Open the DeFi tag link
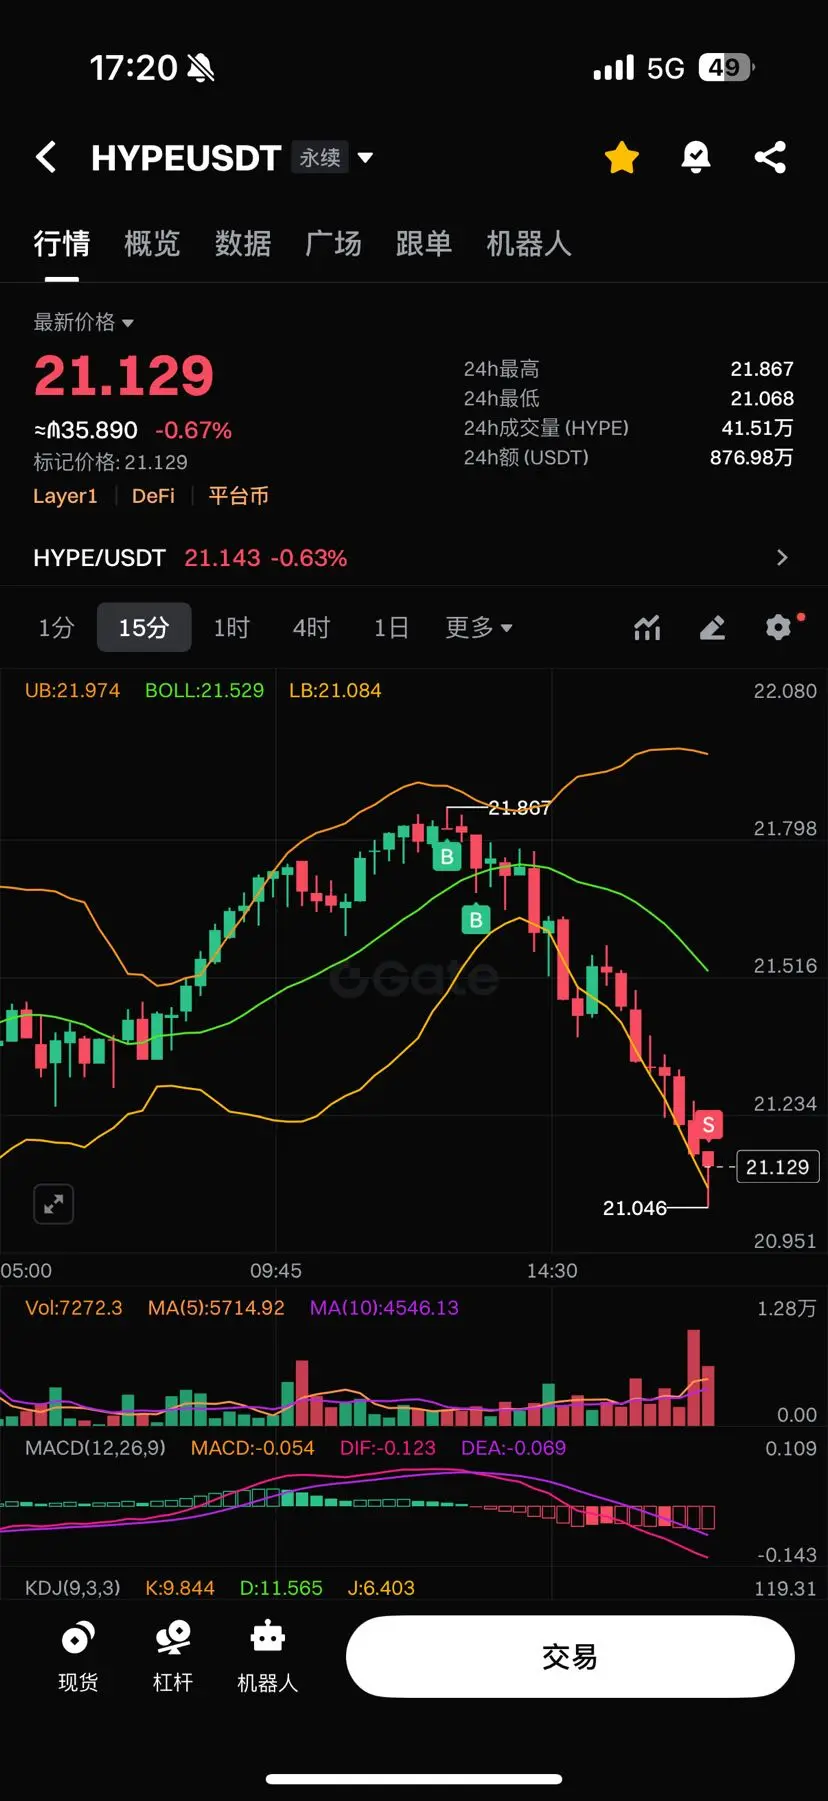 (x=153, y=496)
